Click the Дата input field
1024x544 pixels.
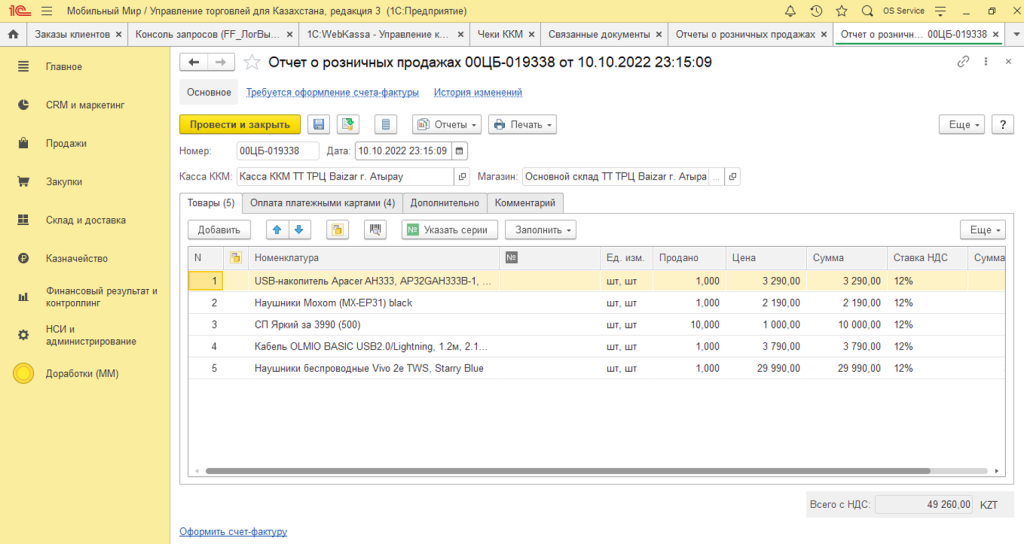point(403,151)
